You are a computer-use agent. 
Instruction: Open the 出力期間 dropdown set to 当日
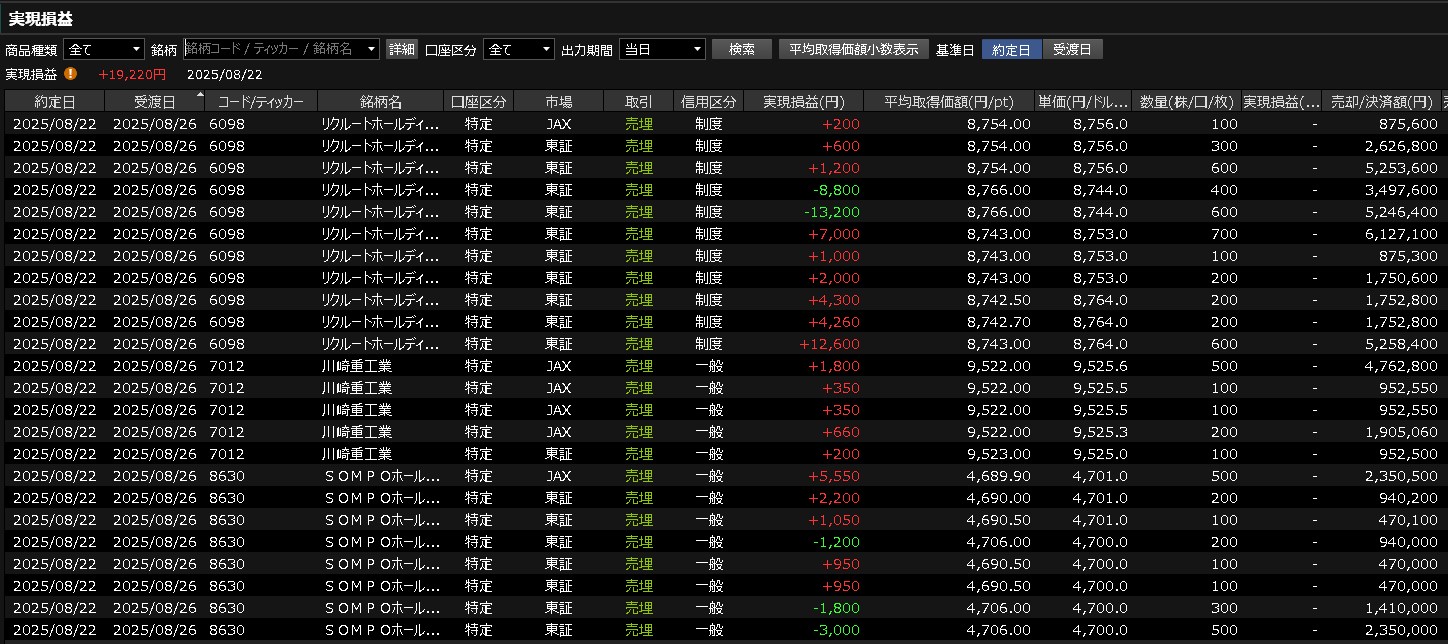pyautogui.click(x=662, y=49)
